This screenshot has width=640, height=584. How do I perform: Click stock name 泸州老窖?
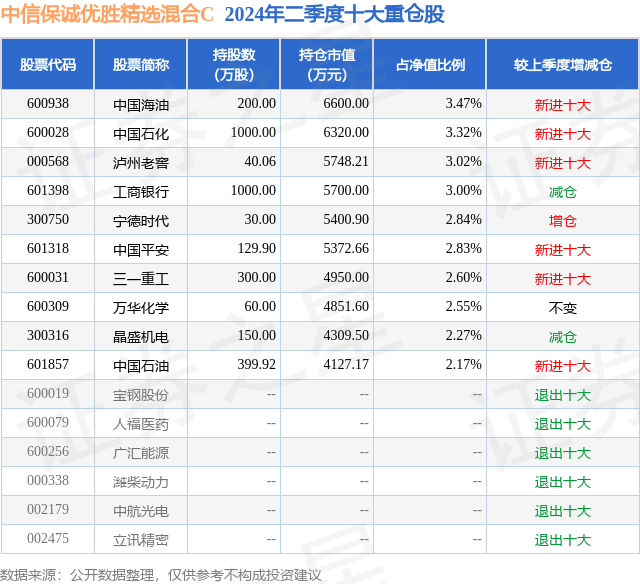(141, 163)
